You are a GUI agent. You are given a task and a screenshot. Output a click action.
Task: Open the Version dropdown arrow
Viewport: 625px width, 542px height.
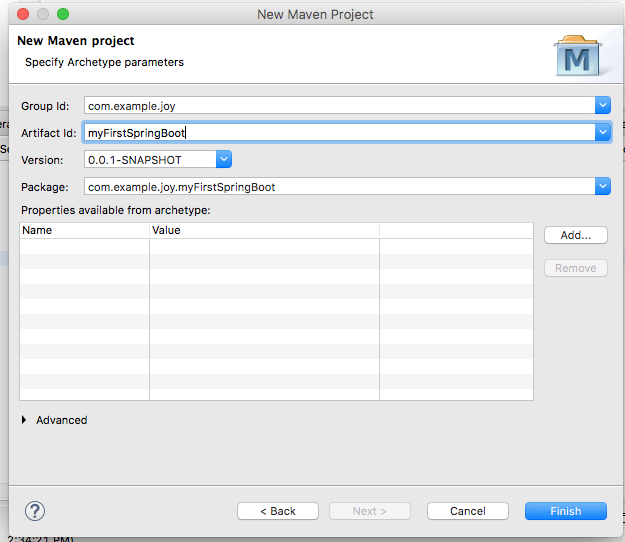[x=224, y=159]
